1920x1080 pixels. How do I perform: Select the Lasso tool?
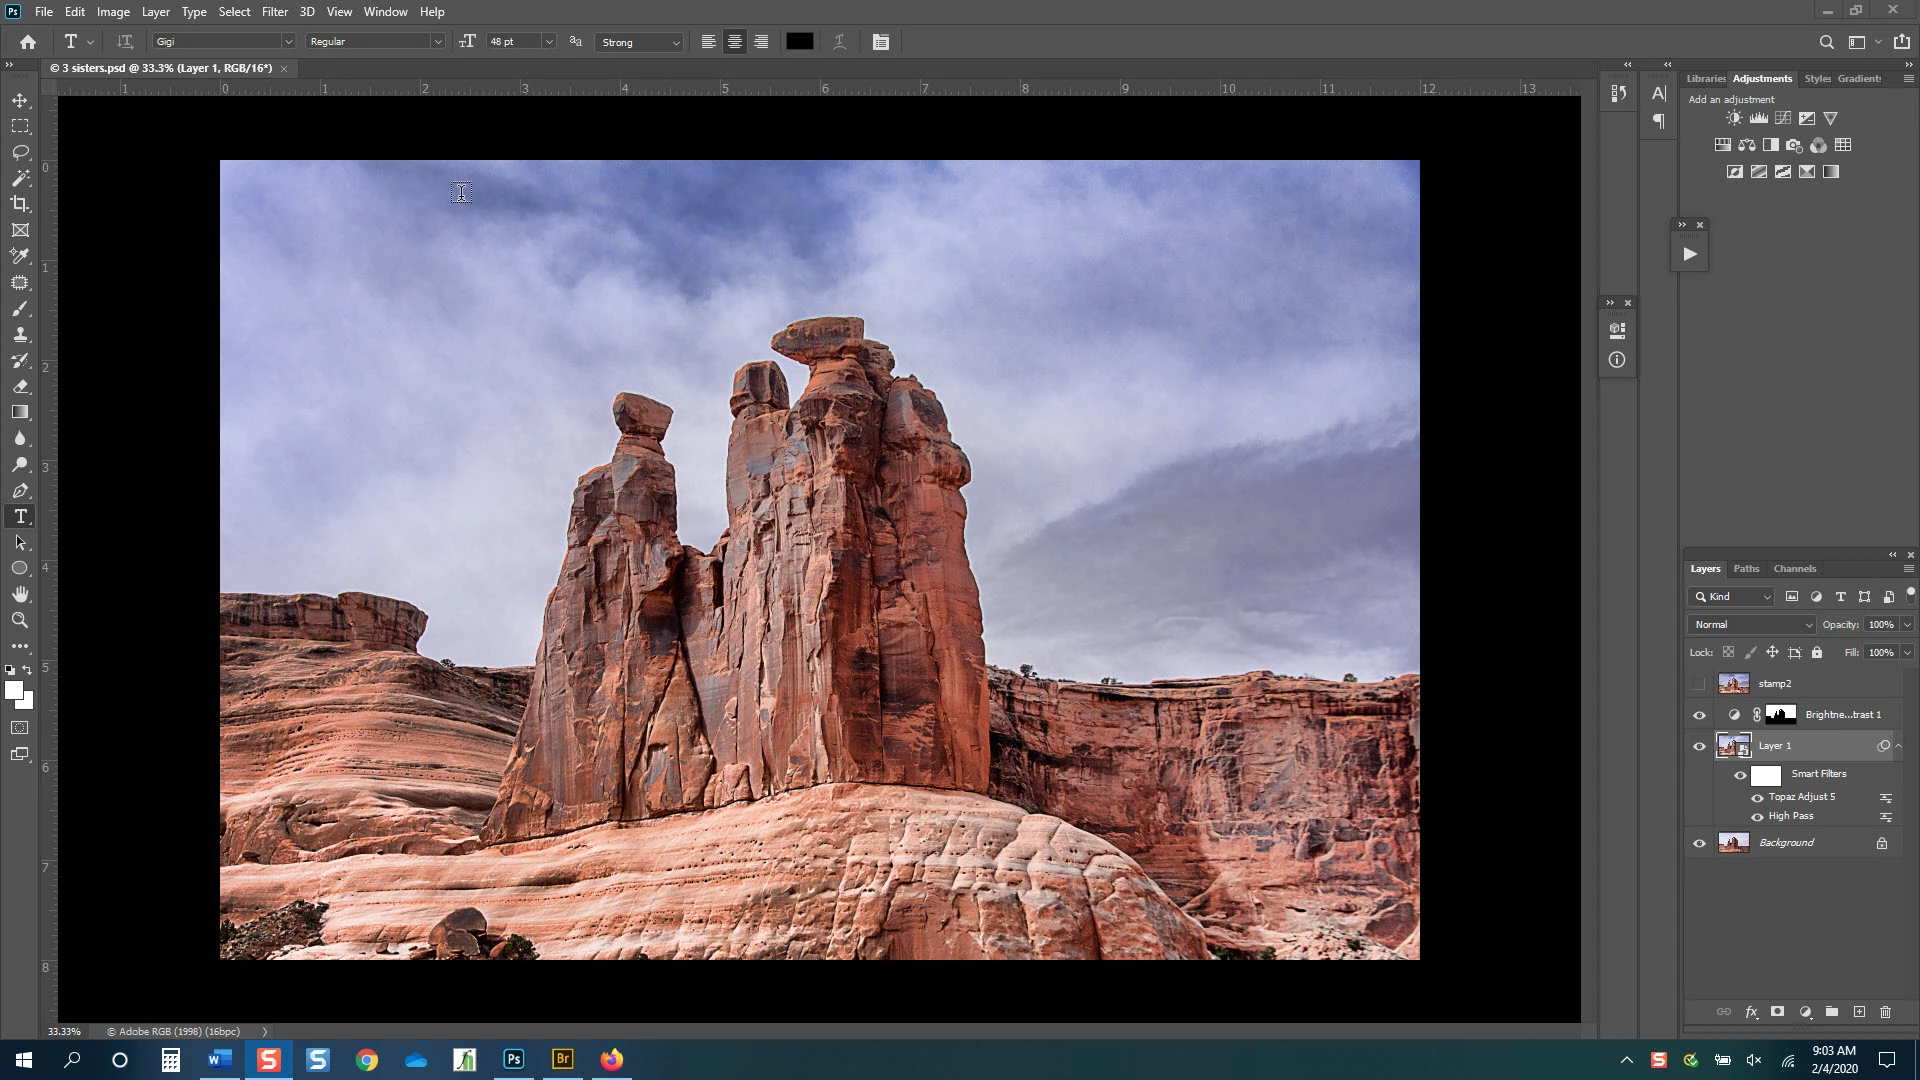(x=20, y=152)
